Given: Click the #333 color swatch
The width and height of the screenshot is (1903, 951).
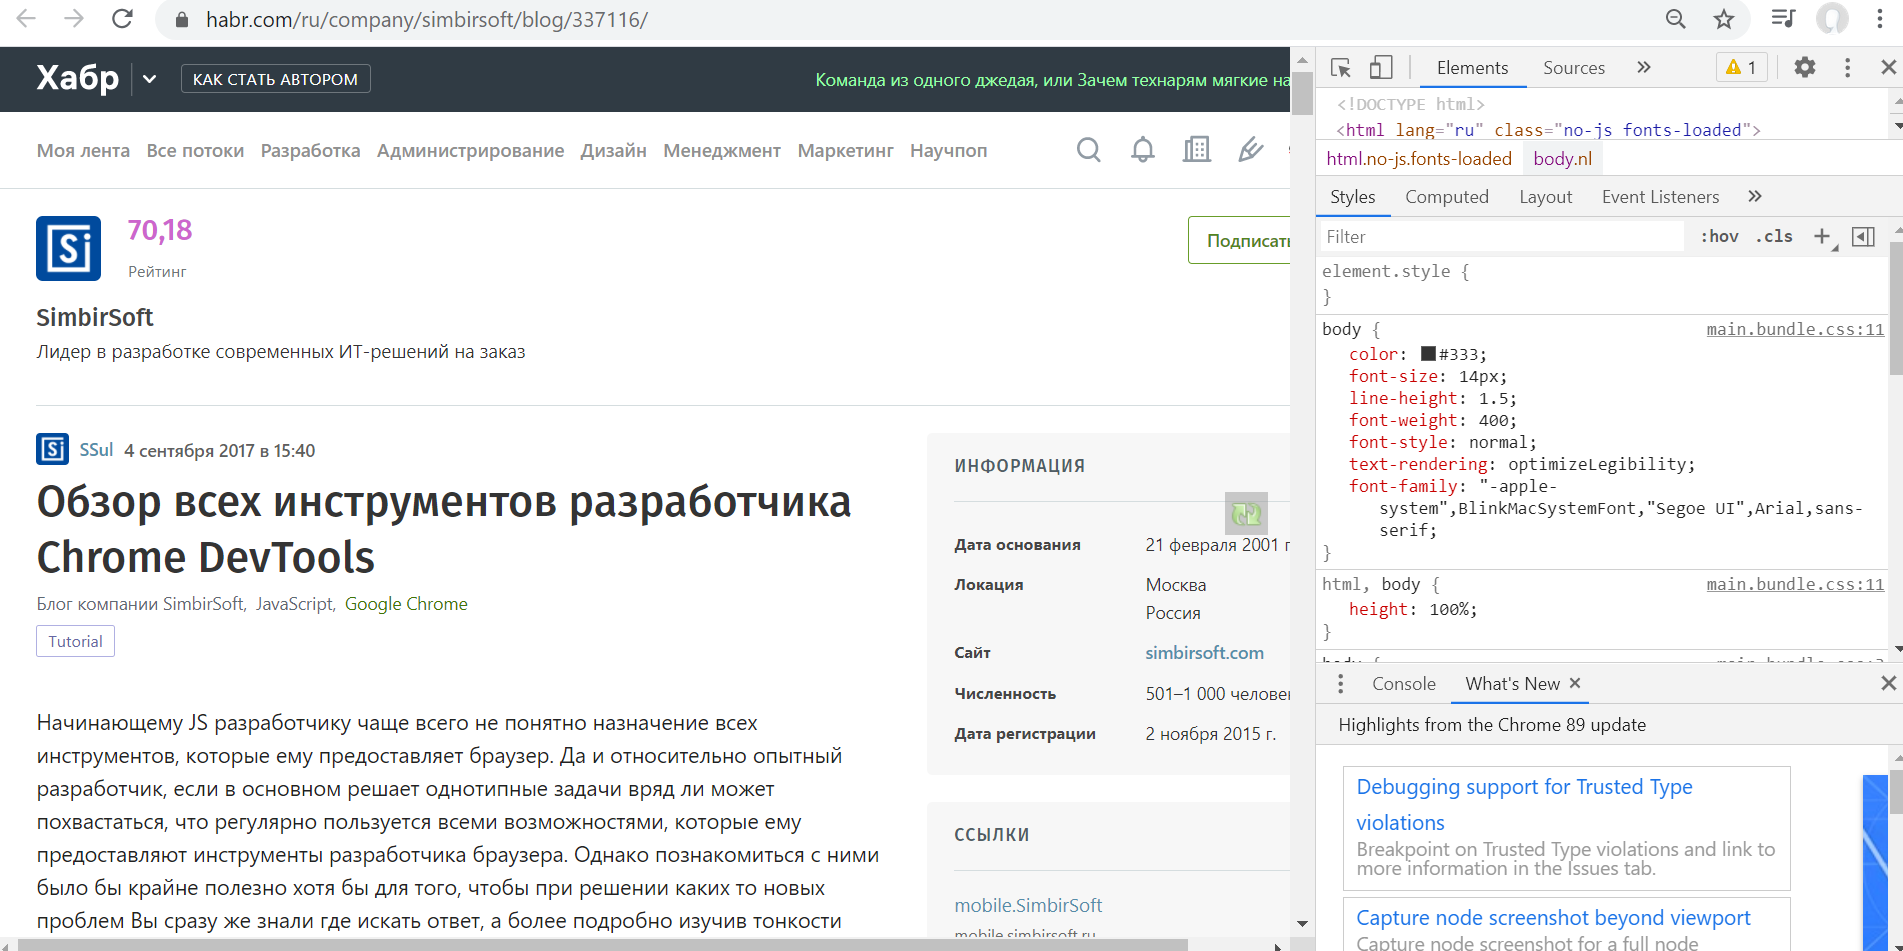Looking at the screenshot, I should (x=1428, y=354).
